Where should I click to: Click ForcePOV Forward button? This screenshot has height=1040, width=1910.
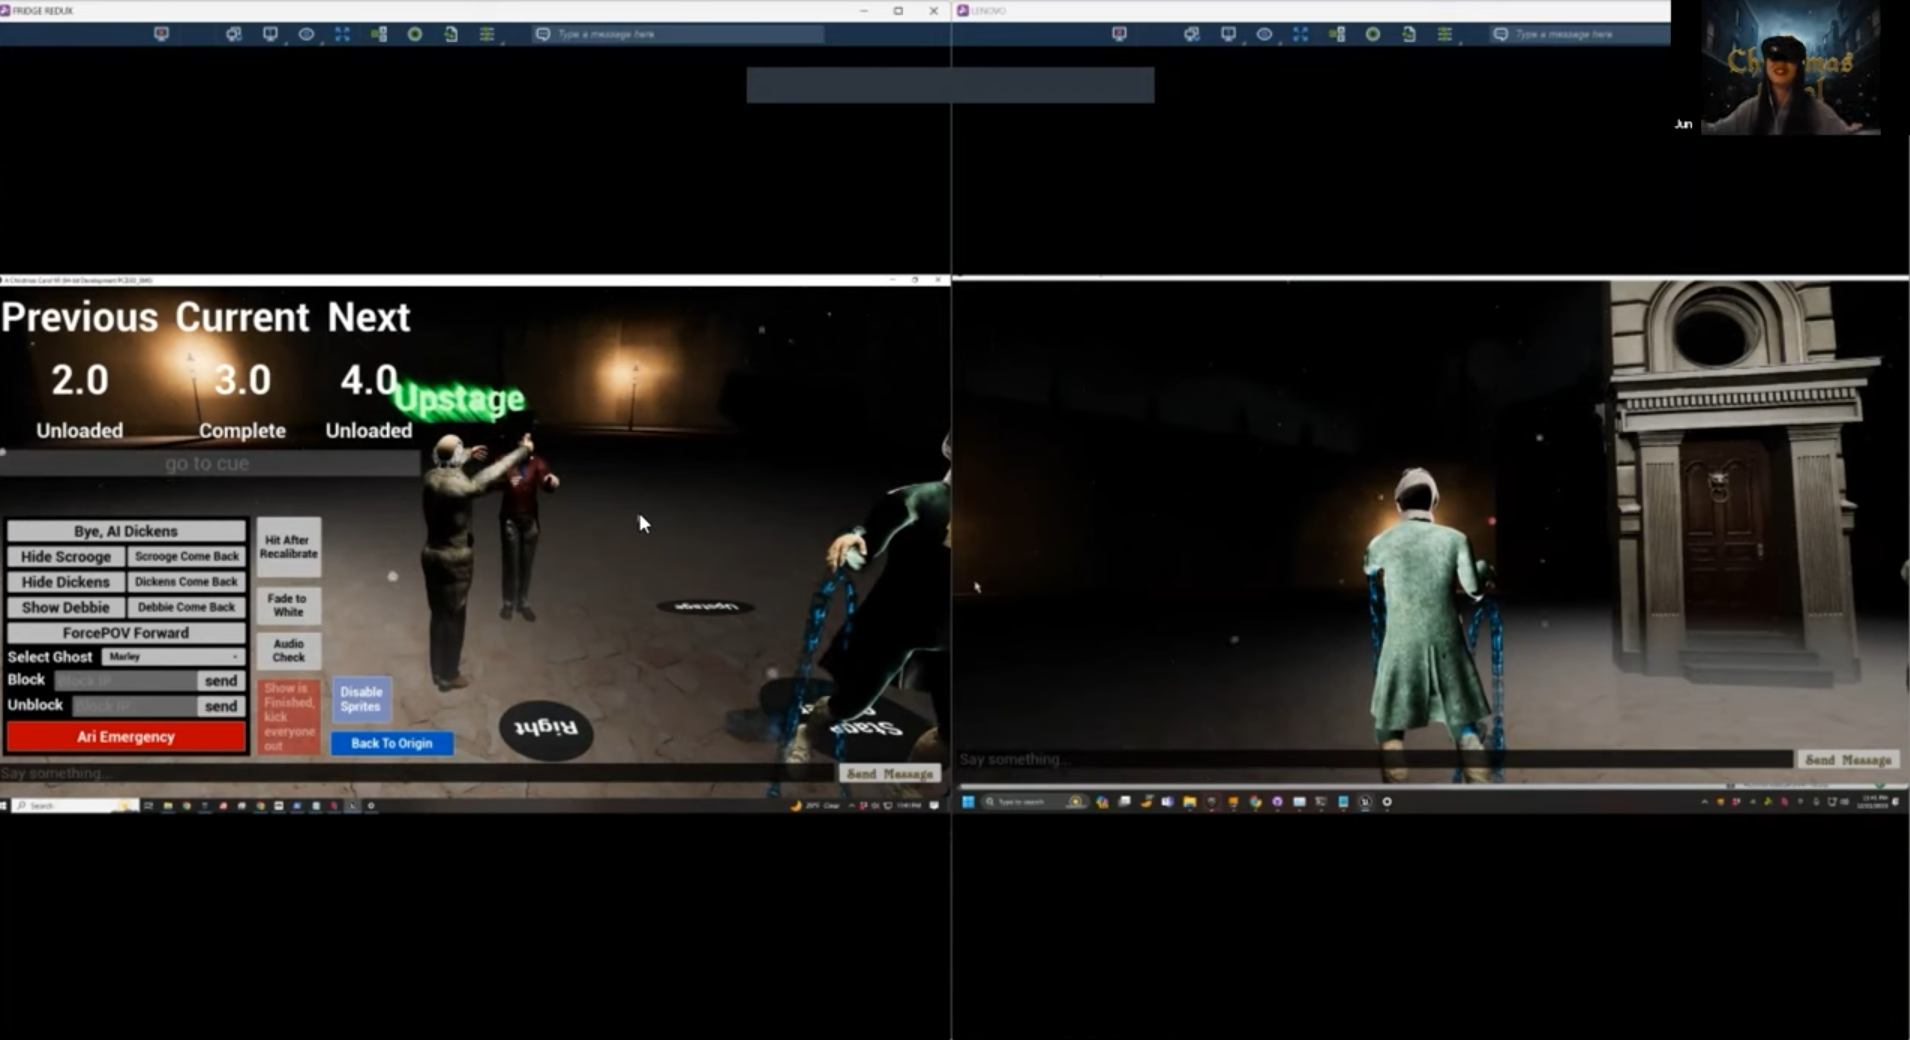click(x=126, y=633)
